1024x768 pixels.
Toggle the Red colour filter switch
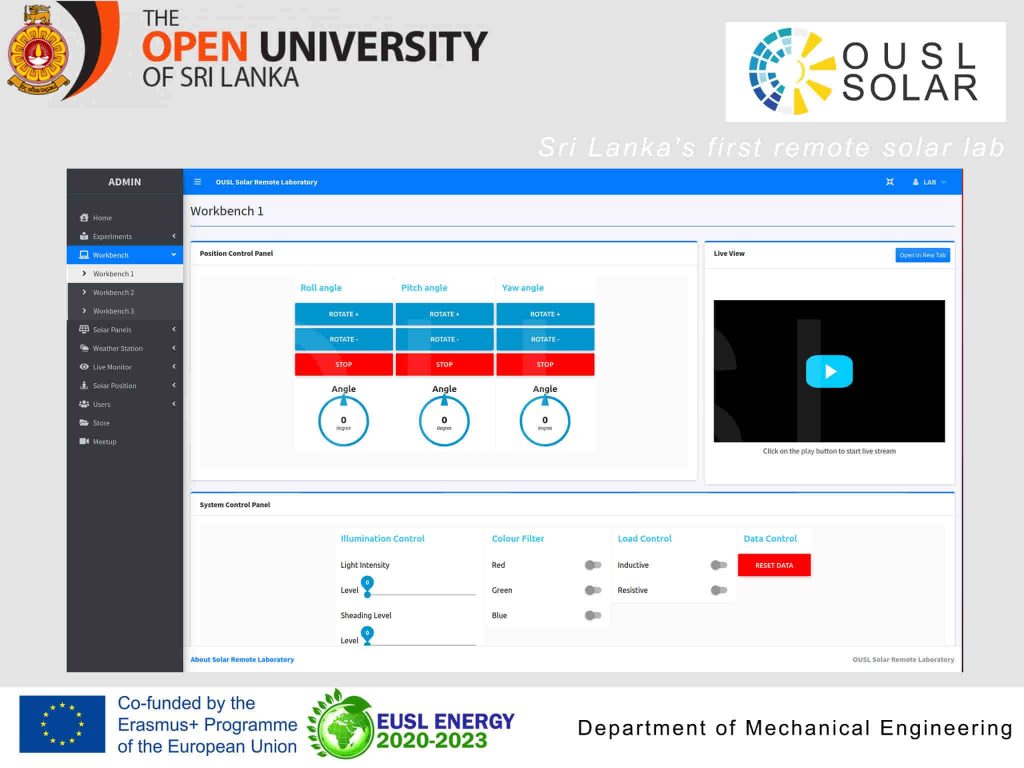click(x=592, y=565)
